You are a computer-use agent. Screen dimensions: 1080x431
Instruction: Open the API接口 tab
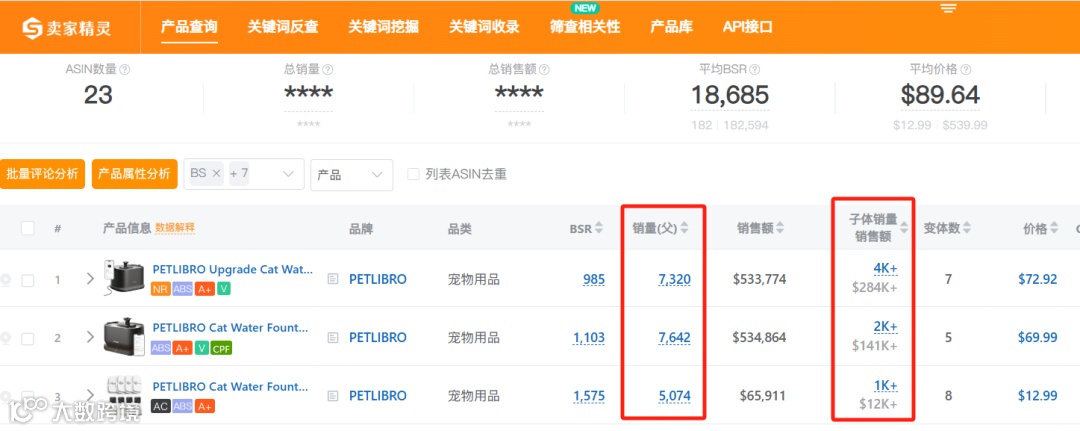748,28
